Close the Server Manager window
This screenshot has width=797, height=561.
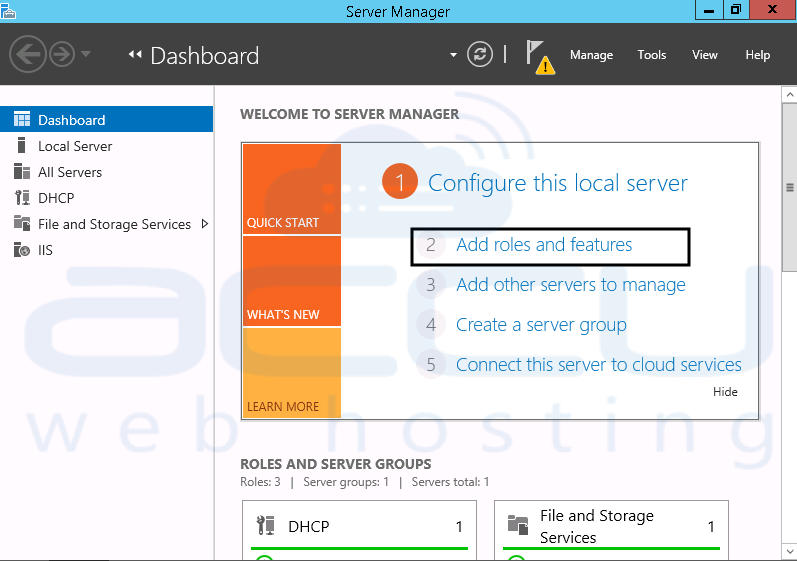coord(773,10)
